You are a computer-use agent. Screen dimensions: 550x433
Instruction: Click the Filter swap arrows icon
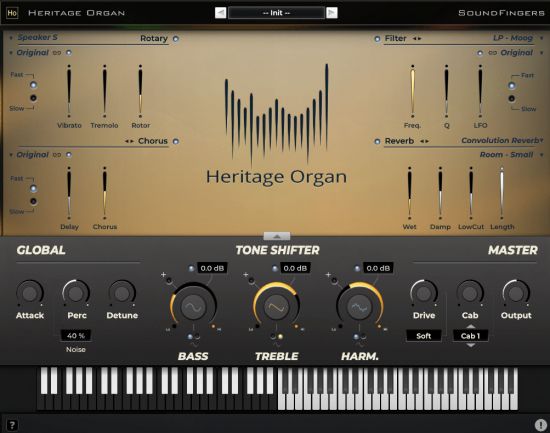point(417,38)
